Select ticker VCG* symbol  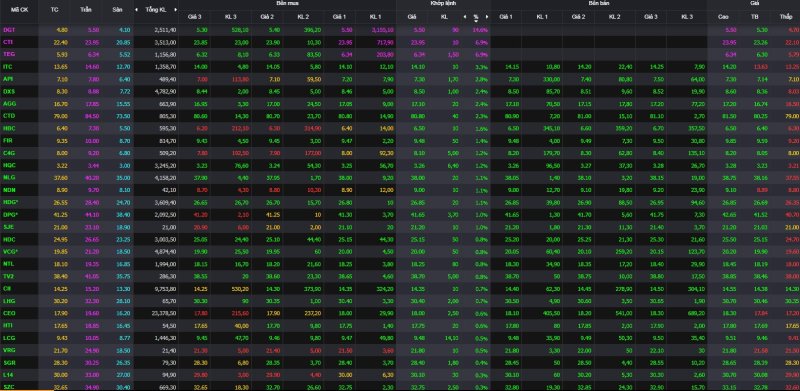tap(10, 251)
